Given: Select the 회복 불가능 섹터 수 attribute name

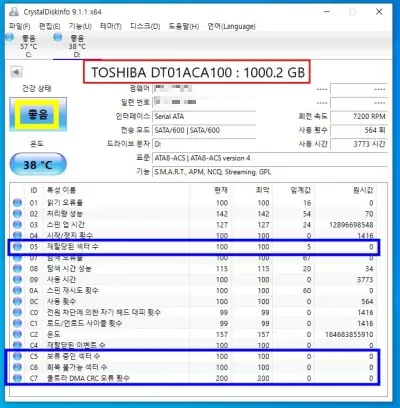Looking at the screenshot, I should click(x=77, y=367).
